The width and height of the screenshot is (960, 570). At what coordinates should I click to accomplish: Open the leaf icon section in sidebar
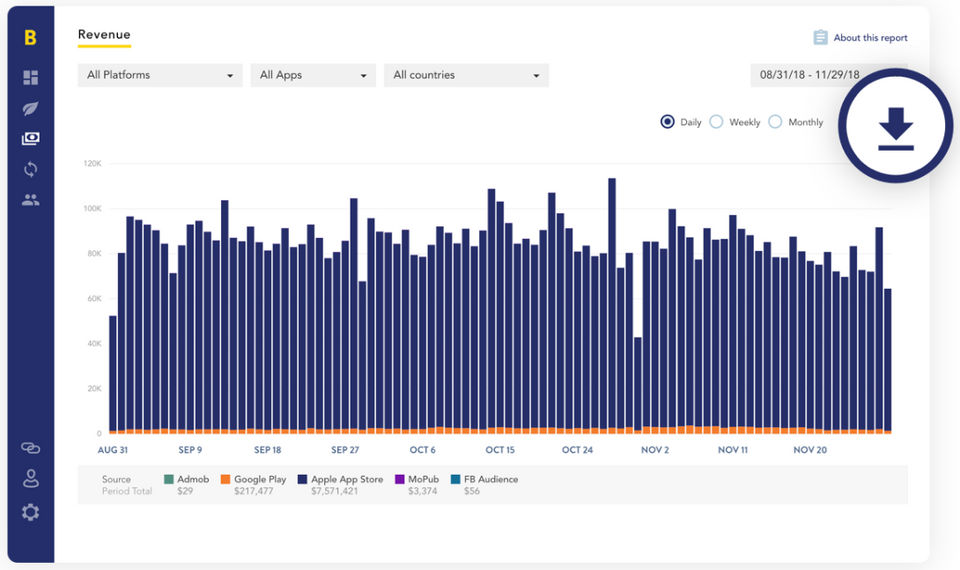[x=31, y=108]
